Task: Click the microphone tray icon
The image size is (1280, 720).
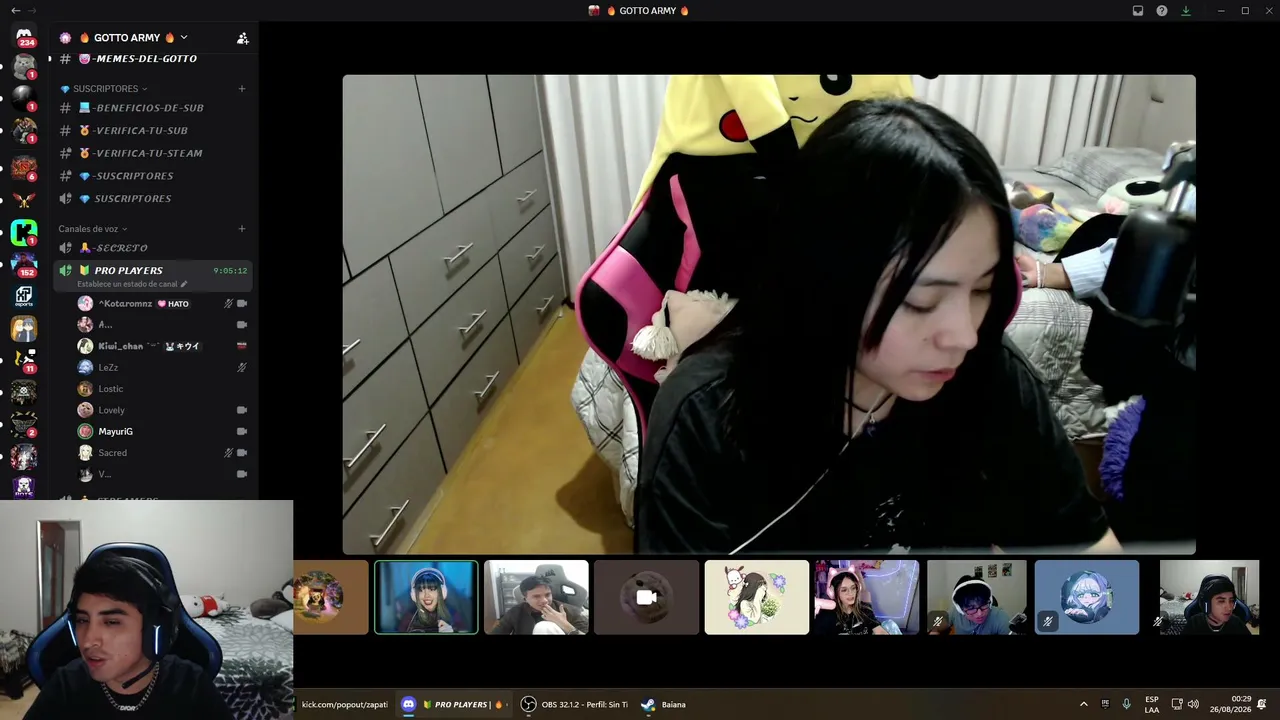Action: pos(1126,705)
